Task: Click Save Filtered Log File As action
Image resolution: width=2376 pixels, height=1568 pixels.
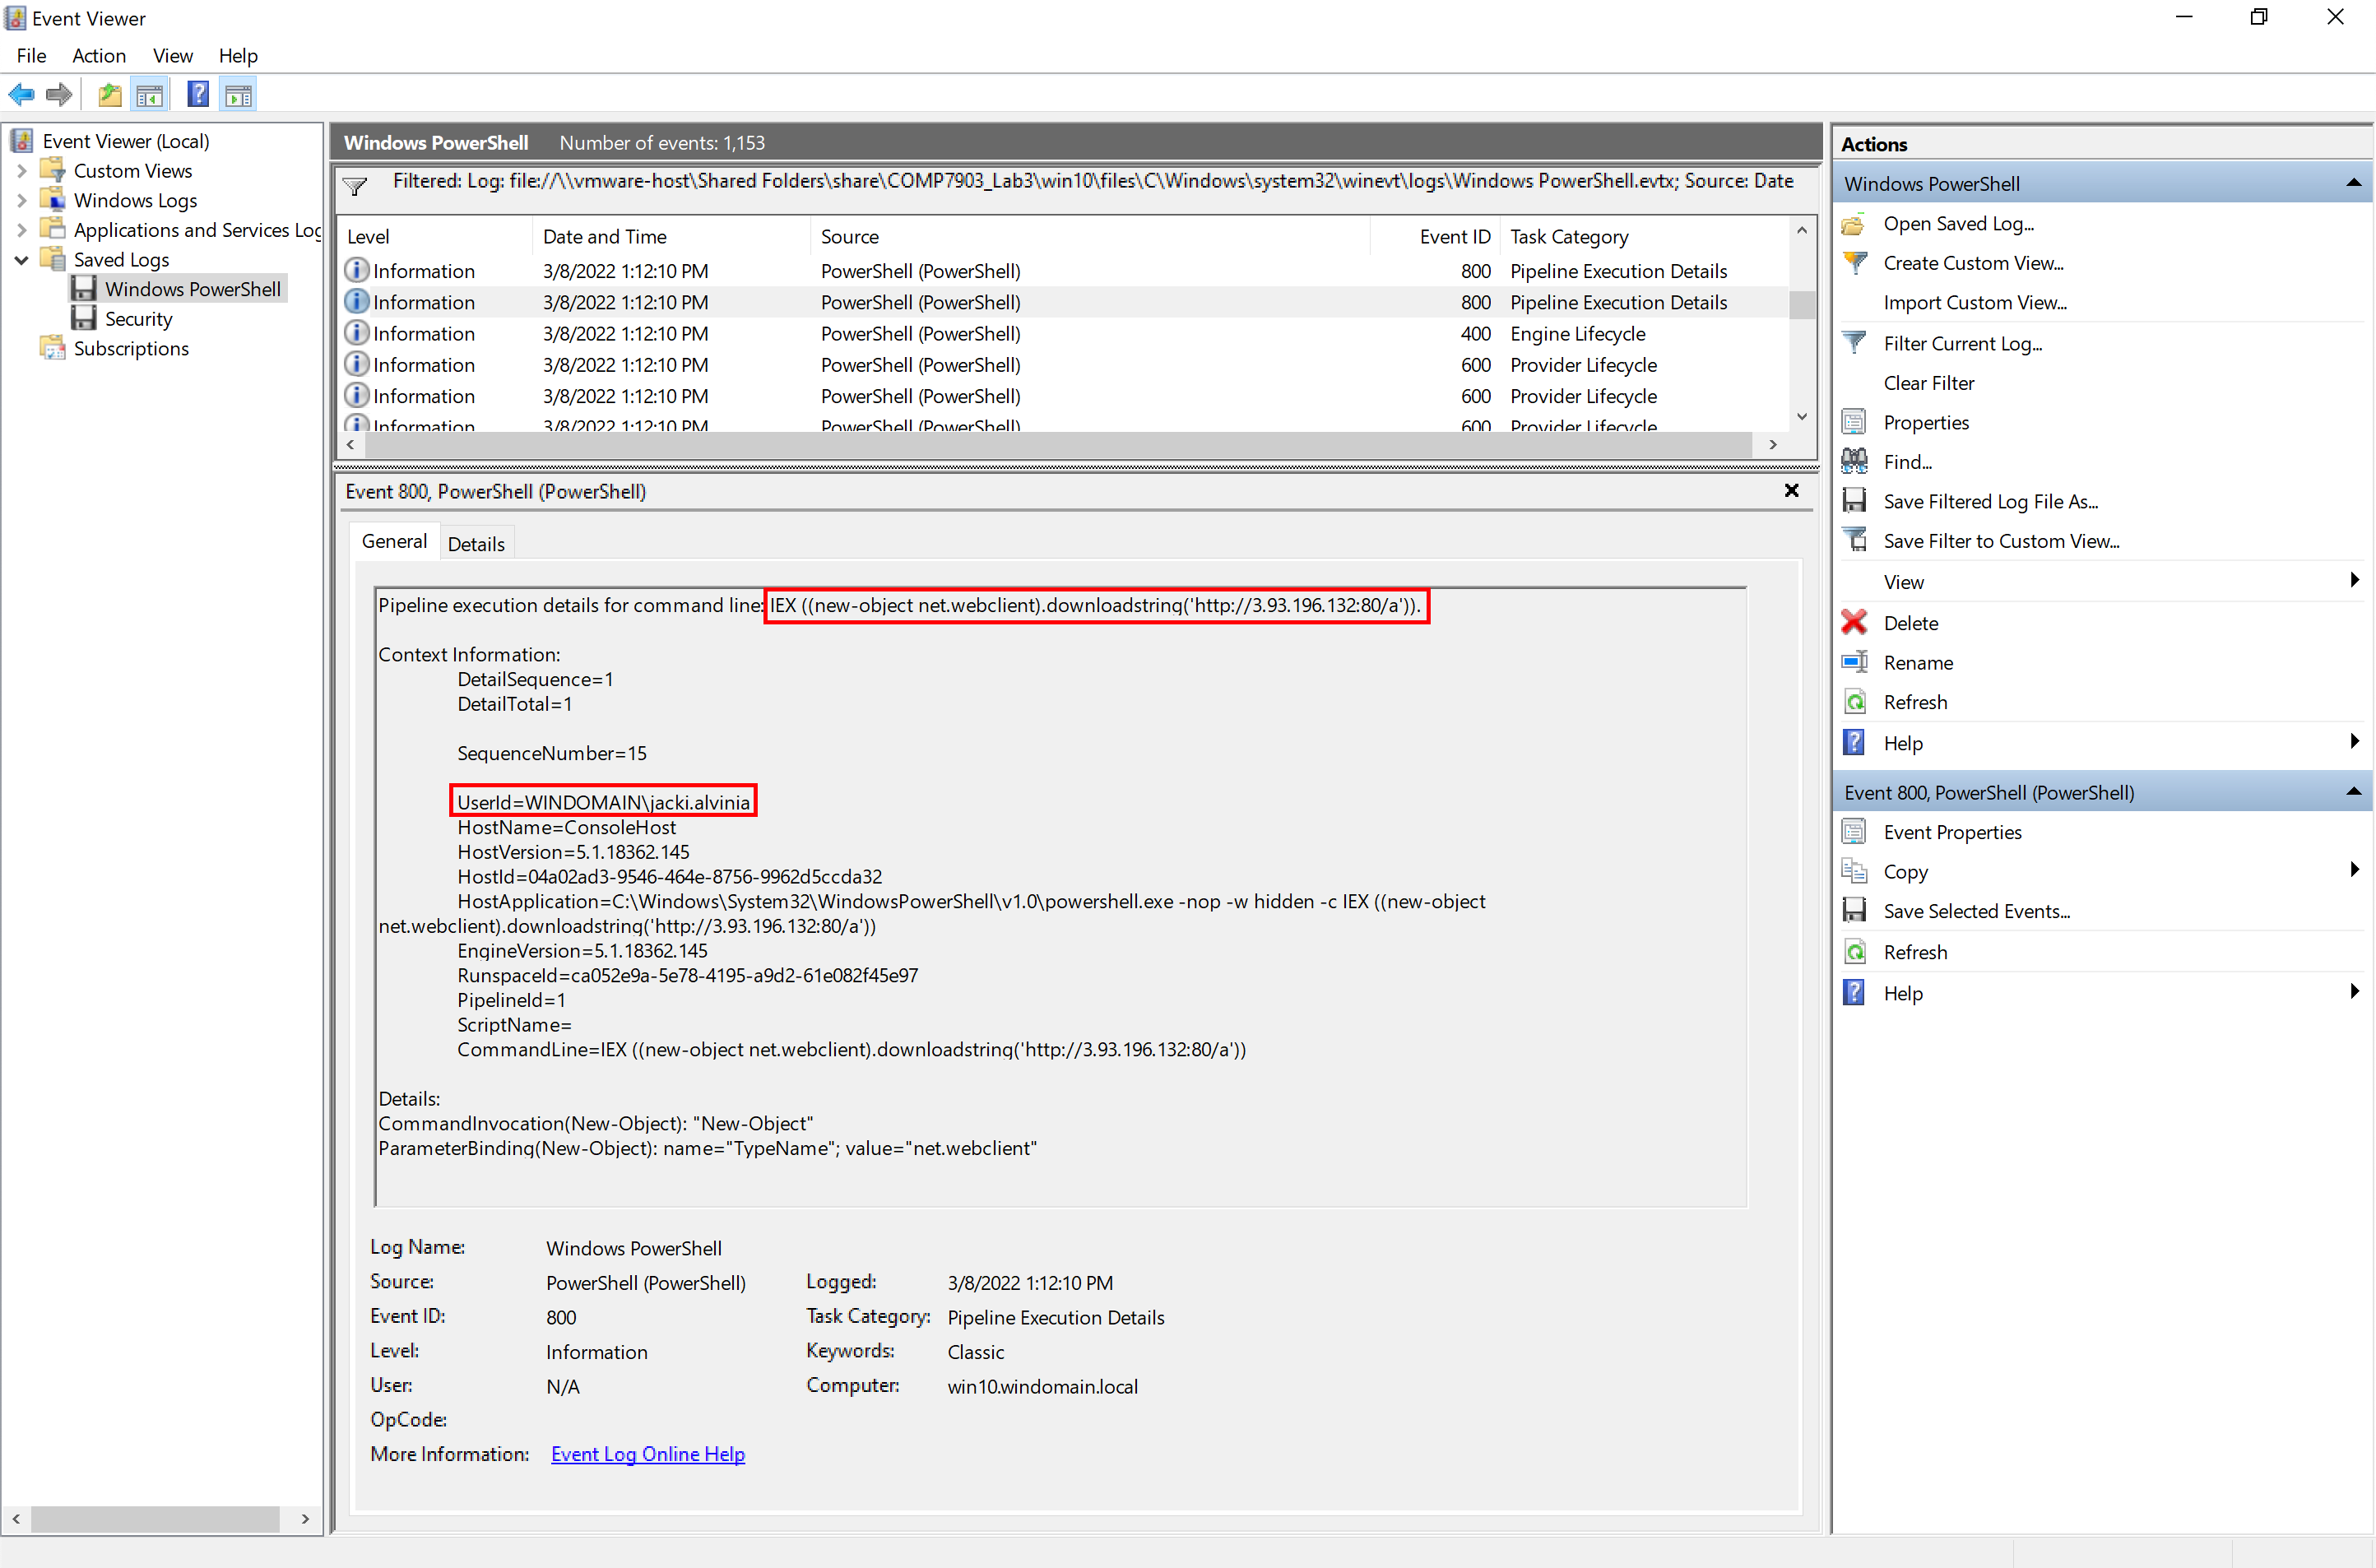Action: tap(1991, 501)
